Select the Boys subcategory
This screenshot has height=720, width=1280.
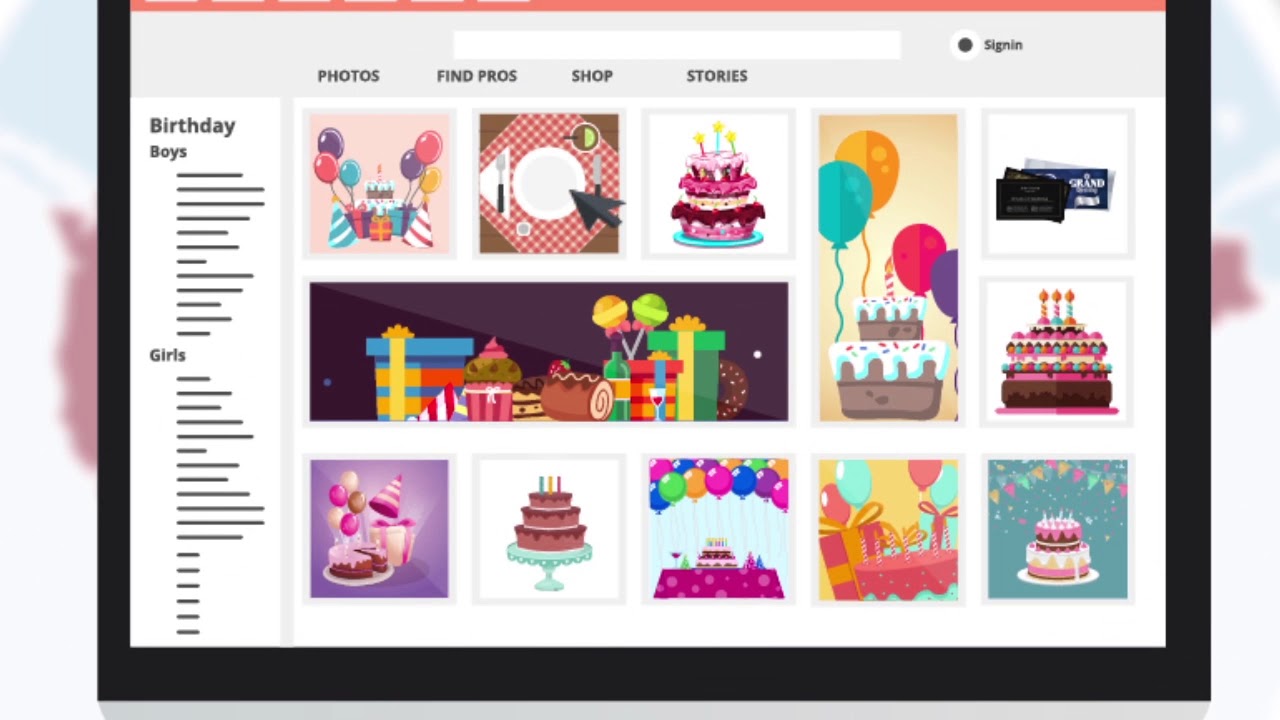pos(168,152)
